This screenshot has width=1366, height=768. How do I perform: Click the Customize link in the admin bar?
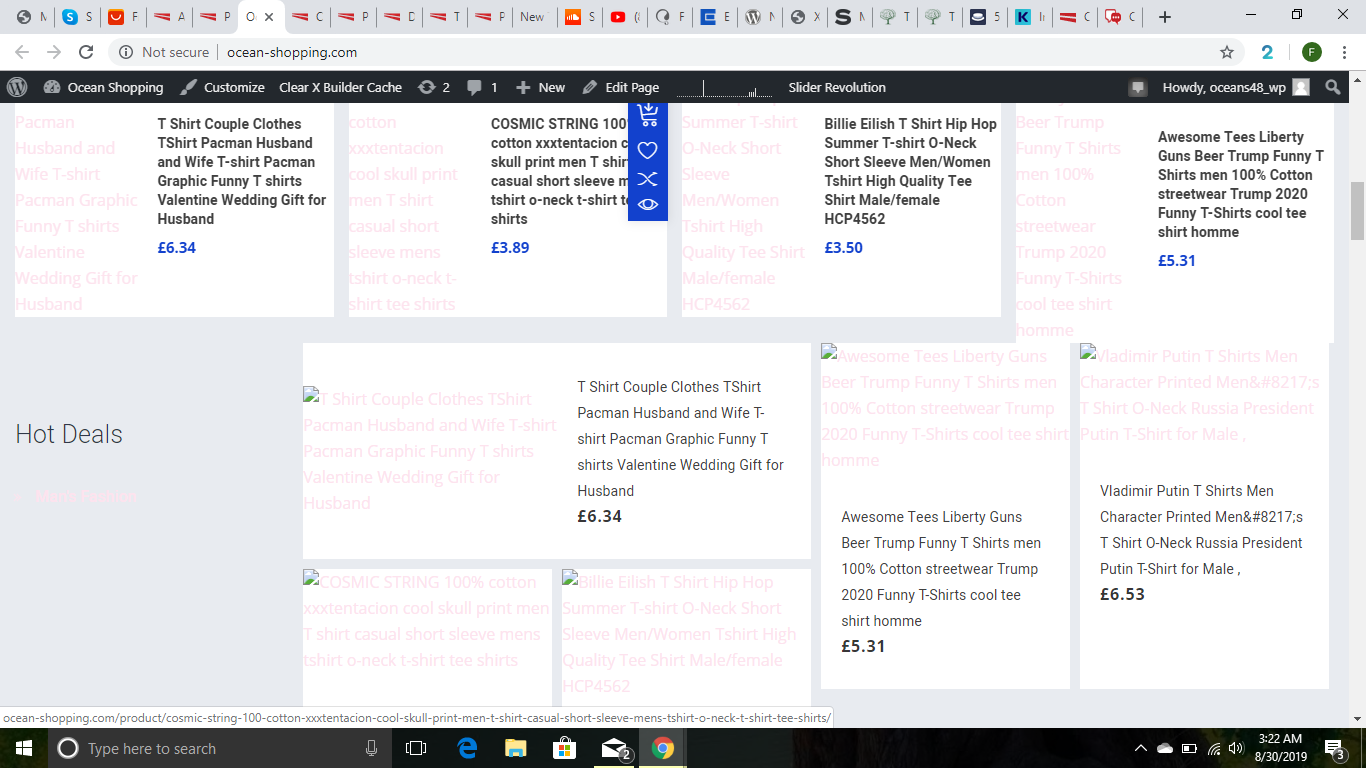click(222, 87)
